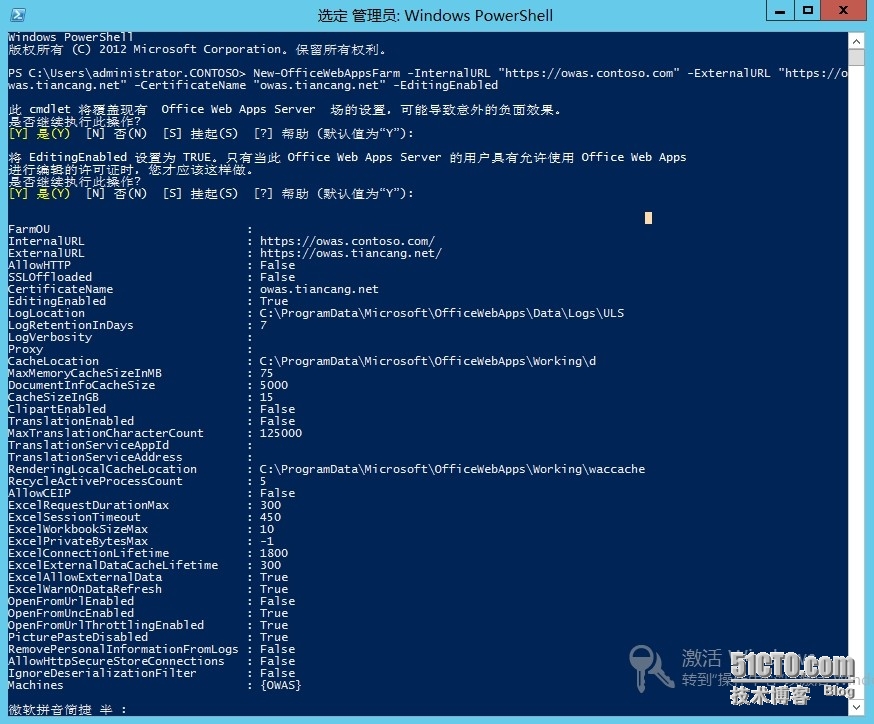Click the MaxMemoryCacheSizeInMB value 75

click(266, 373)
